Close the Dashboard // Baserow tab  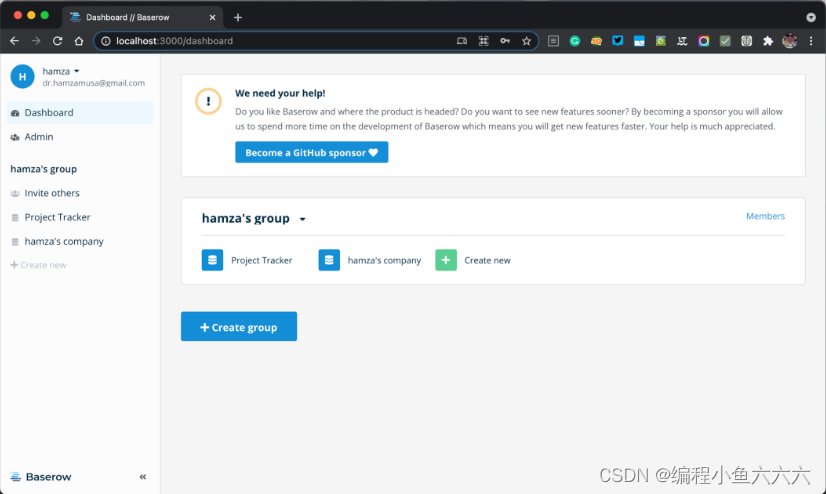point(212,17)
